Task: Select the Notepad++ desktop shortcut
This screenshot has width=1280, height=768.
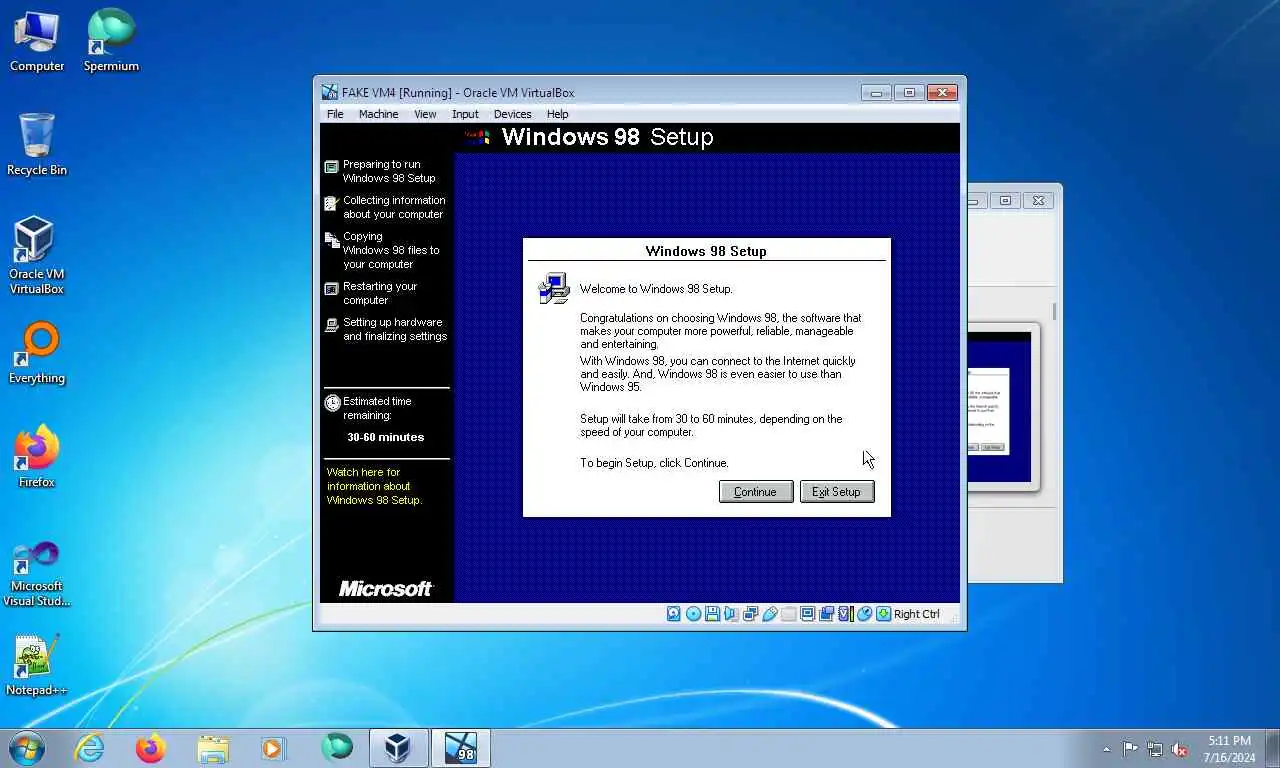Action: [x=37, y=665]
